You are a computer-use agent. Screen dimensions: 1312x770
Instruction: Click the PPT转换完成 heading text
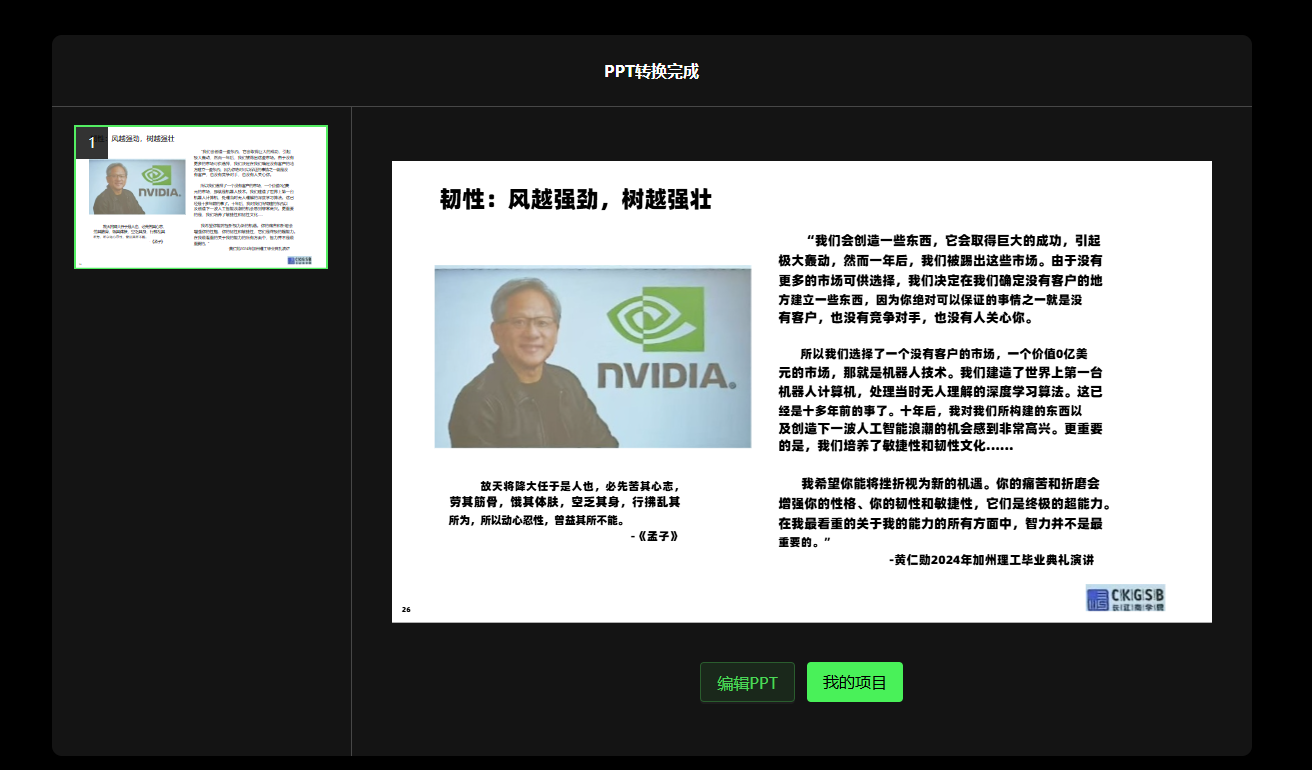click(651, 72)
